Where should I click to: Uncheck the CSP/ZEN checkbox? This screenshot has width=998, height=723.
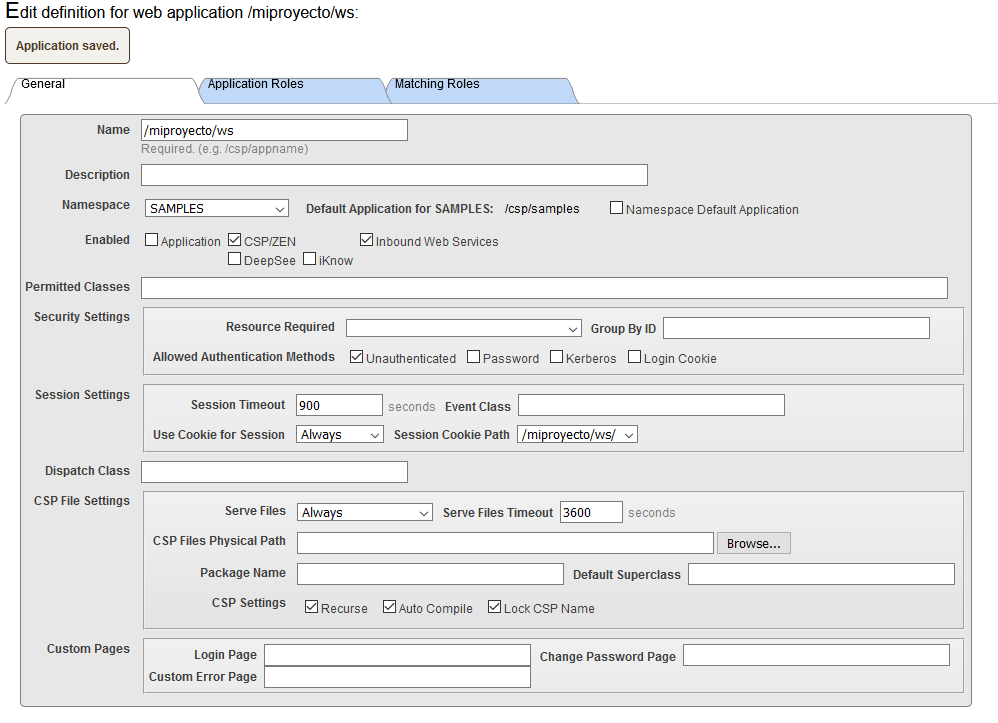pos(235,240)
